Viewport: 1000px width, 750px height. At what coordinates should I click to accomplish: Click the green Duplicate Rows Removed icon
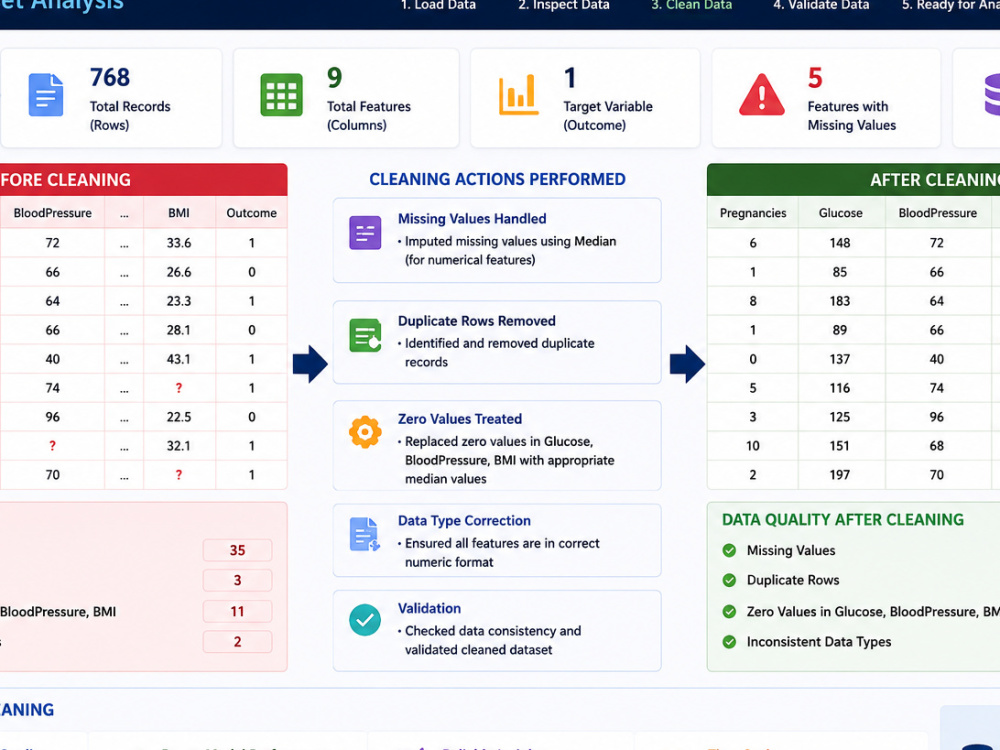(x=365, y=335)
